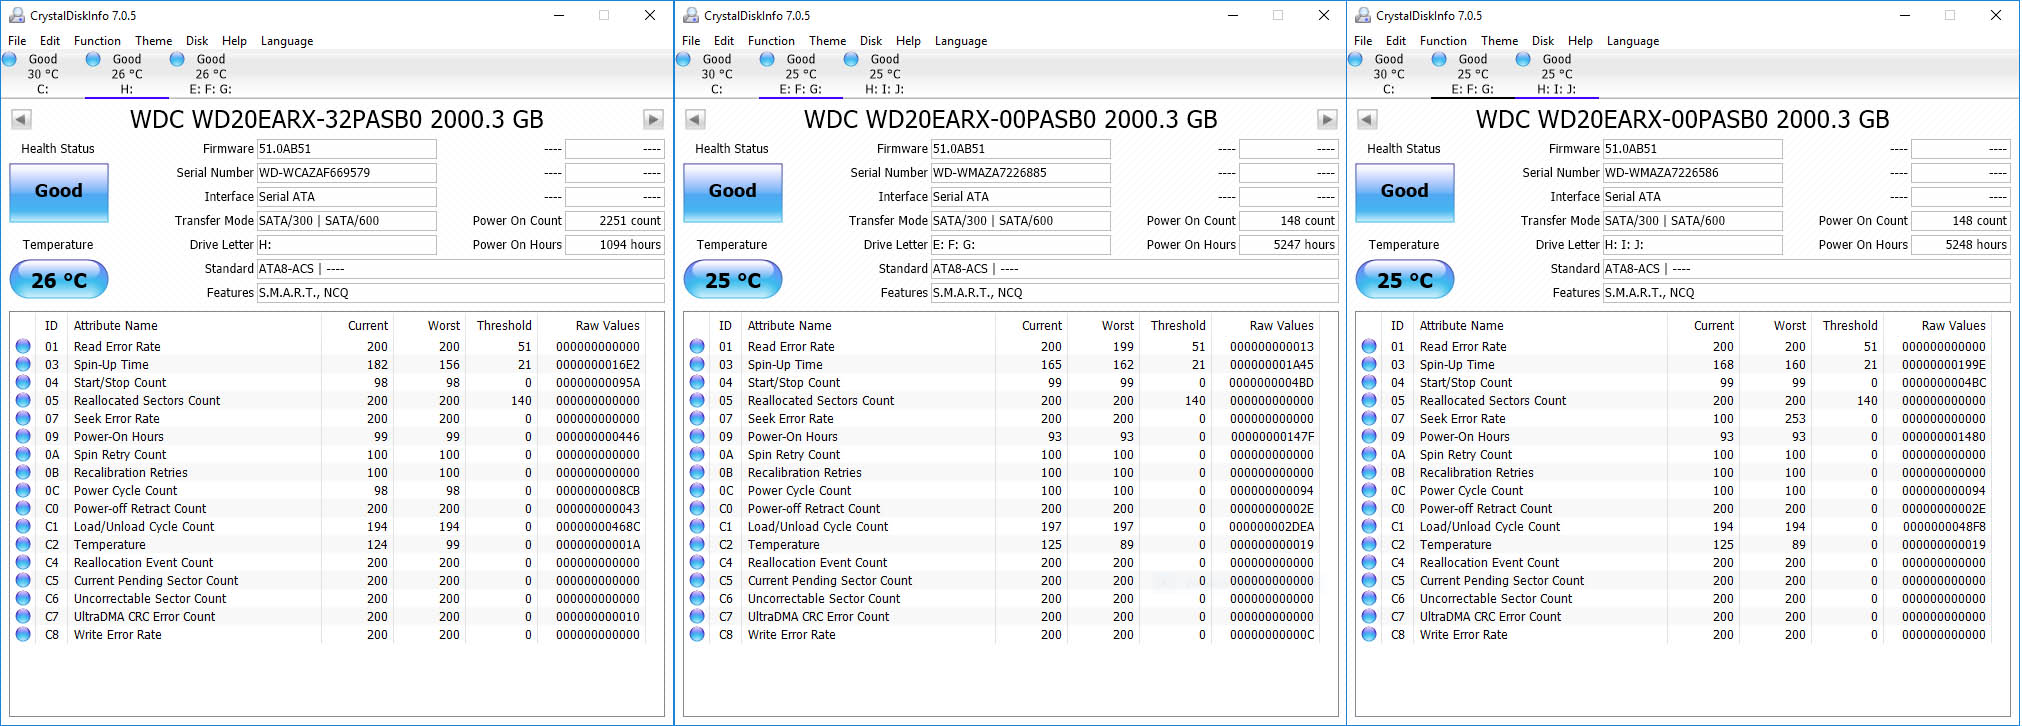
Task: Select C: drive status orb in left window
Action: [x=9, y=59]
